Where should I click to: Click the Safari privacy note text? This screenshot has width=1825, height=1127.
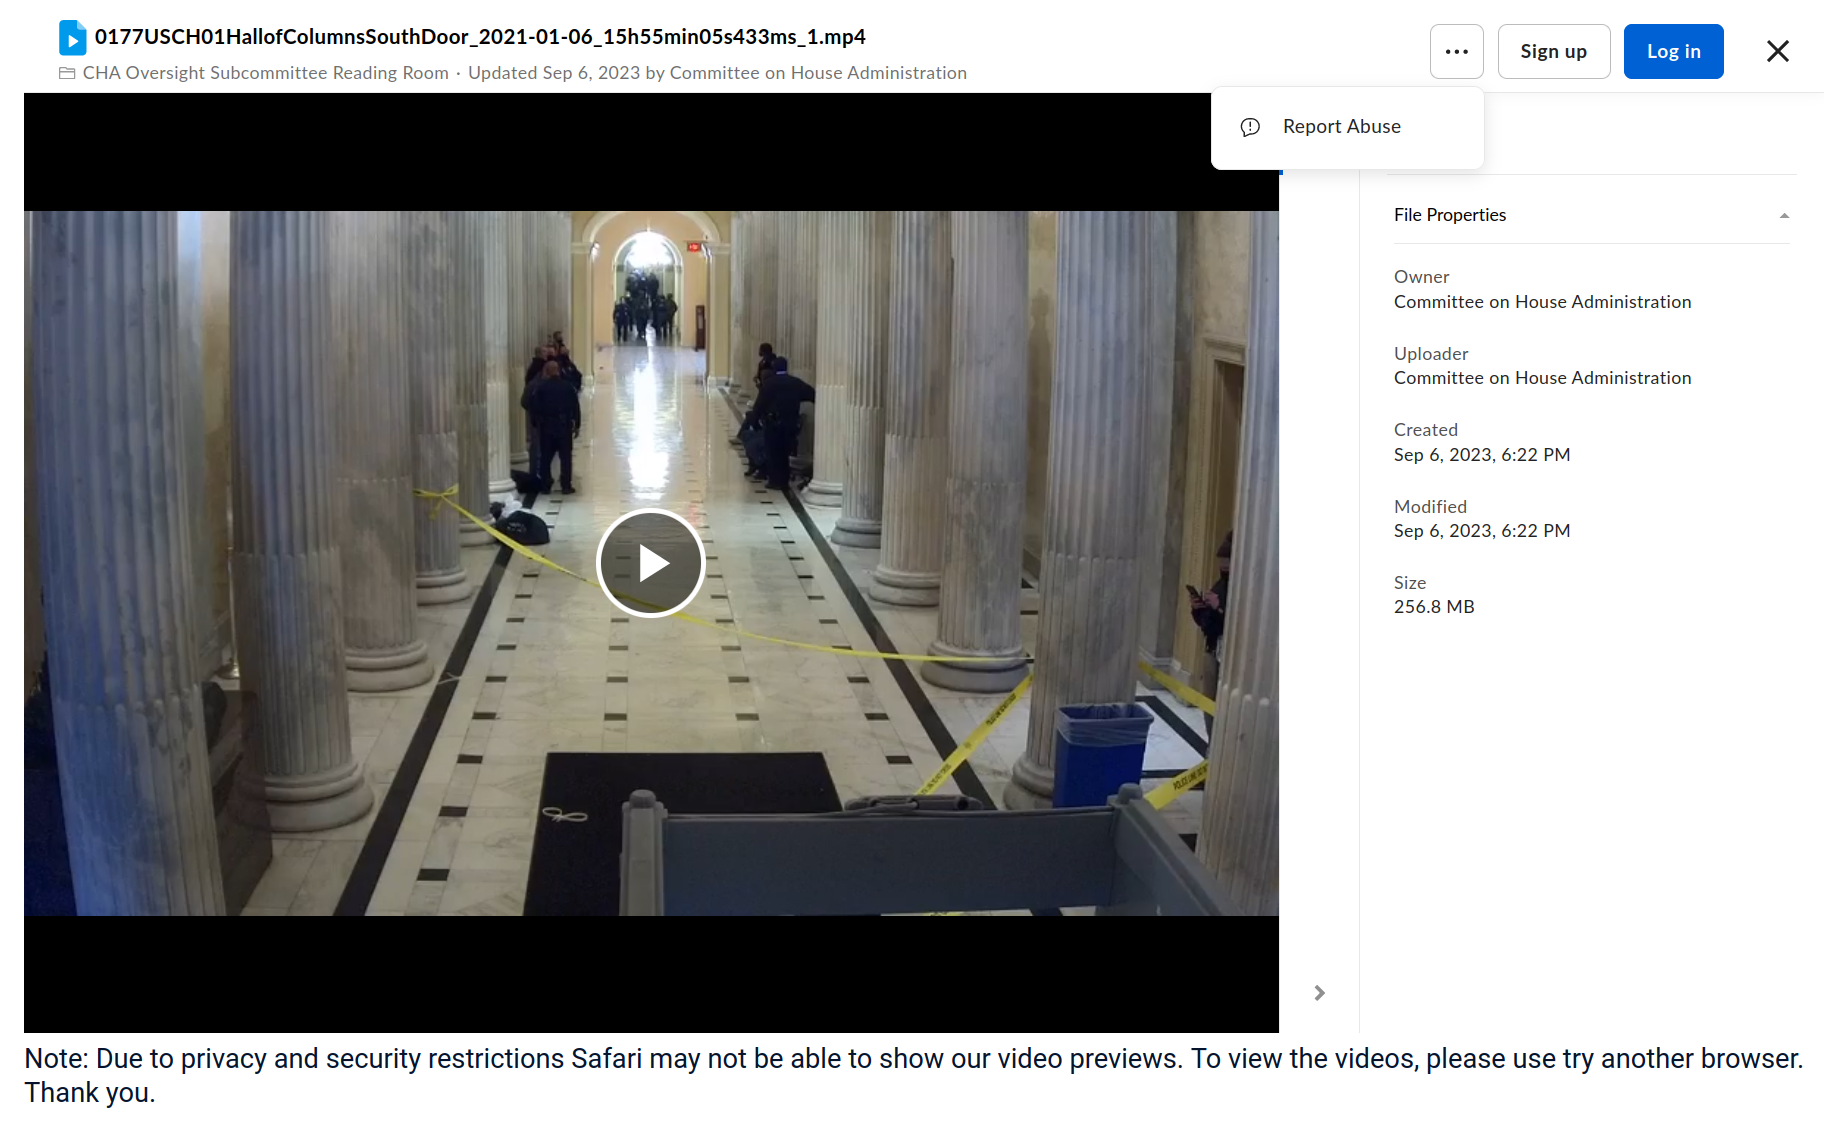click(912, 1075)
